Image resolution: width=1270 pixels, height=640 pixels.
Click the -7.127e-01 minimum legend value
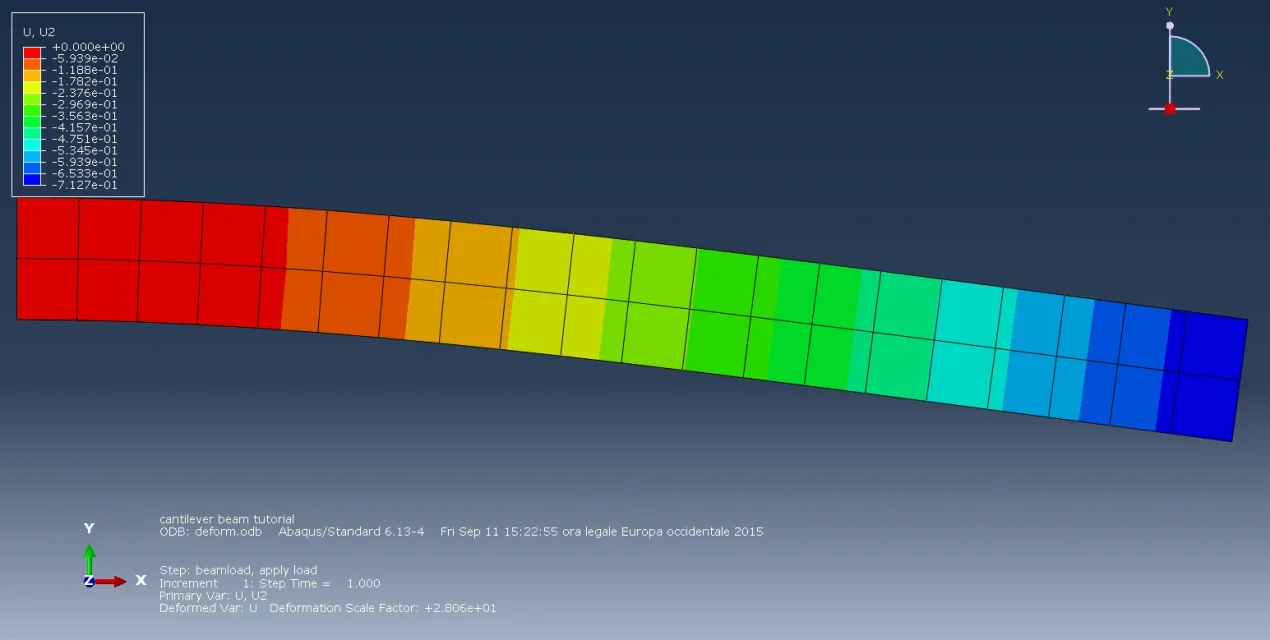pos(84,185)
